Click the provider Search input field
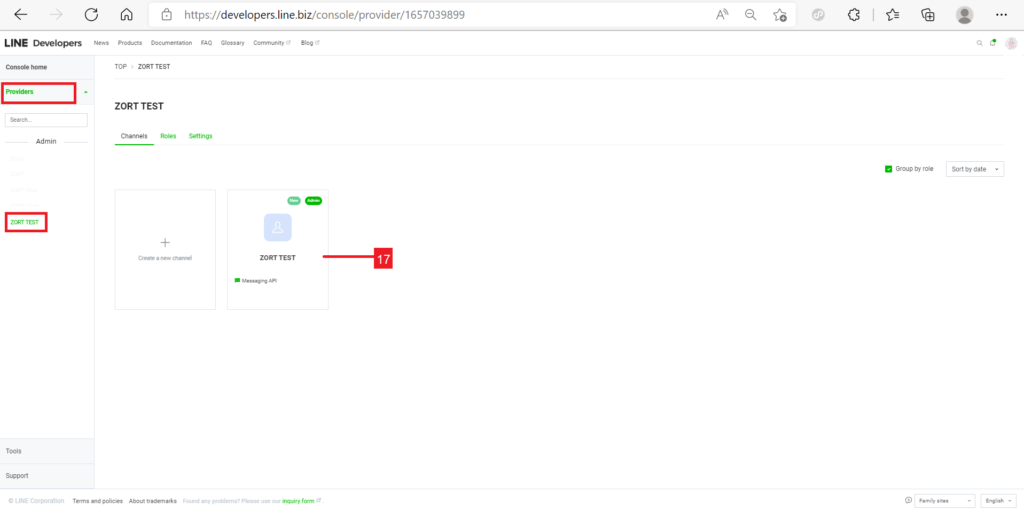The height and width of the screenshot is (510, 1024). [x=46, y=120]
